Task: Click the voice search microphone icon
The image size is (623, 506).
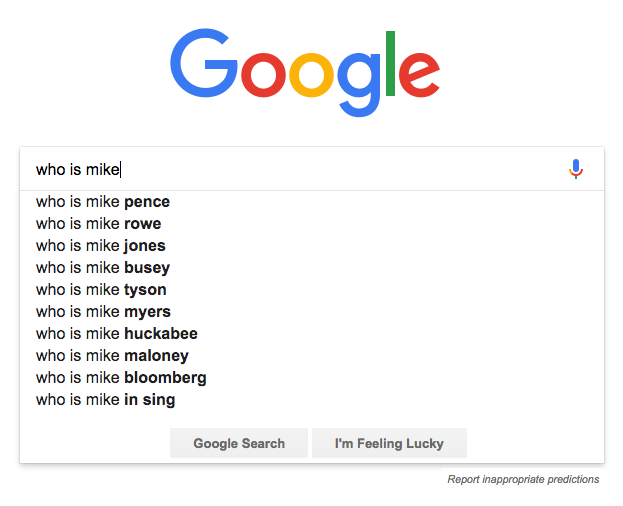Action: pos(576,169)
